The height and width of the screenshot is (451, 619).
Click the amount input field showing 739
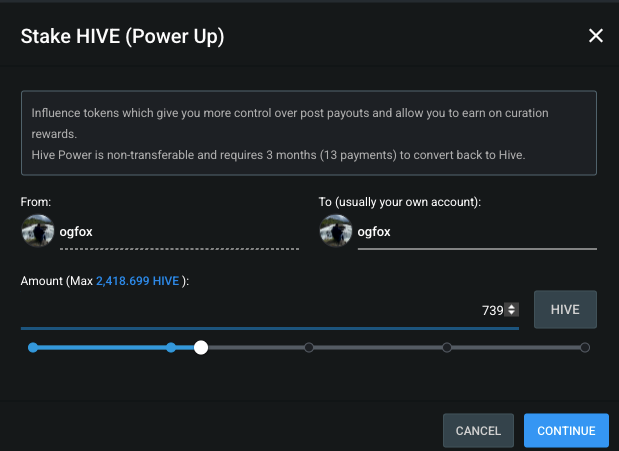tap(270, 310)
